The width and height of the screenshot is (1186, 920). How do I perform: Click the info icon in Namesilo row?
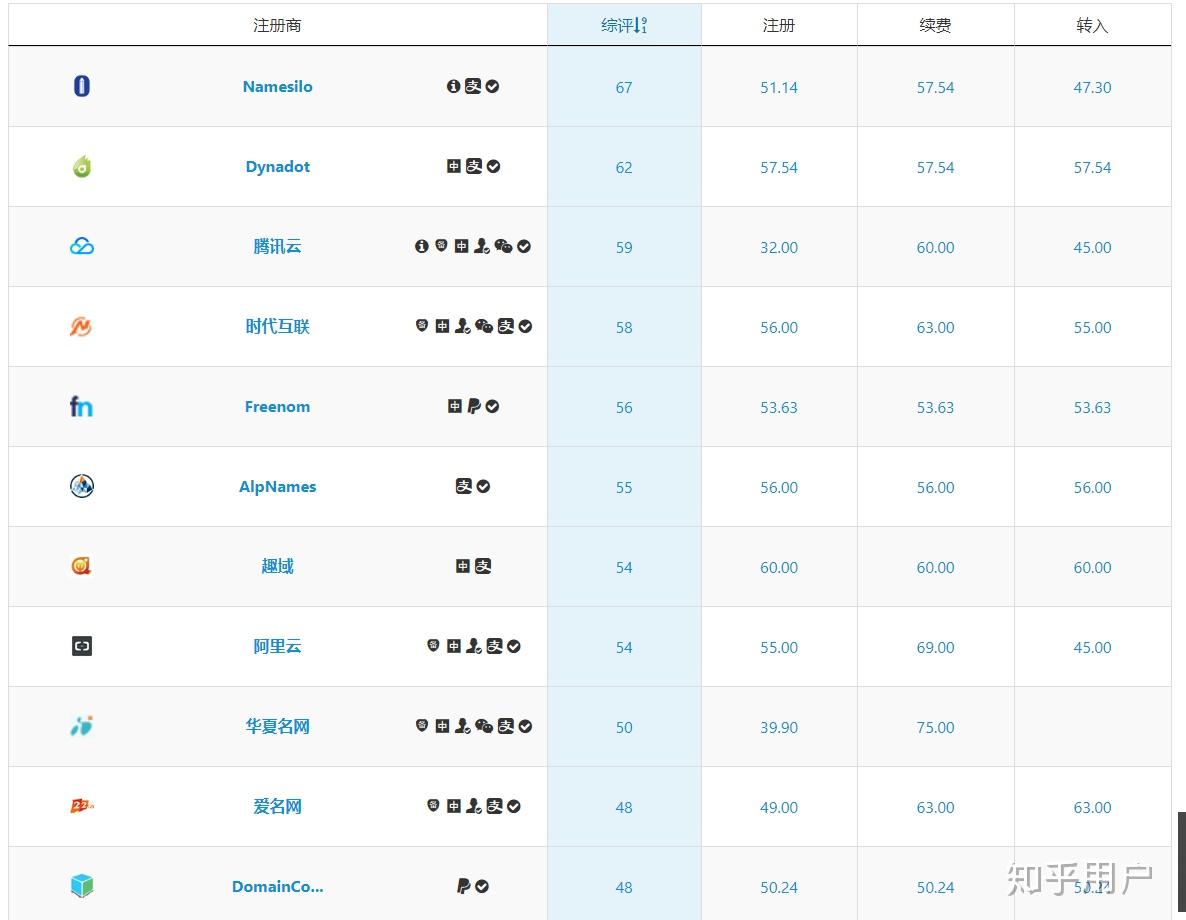453,86
